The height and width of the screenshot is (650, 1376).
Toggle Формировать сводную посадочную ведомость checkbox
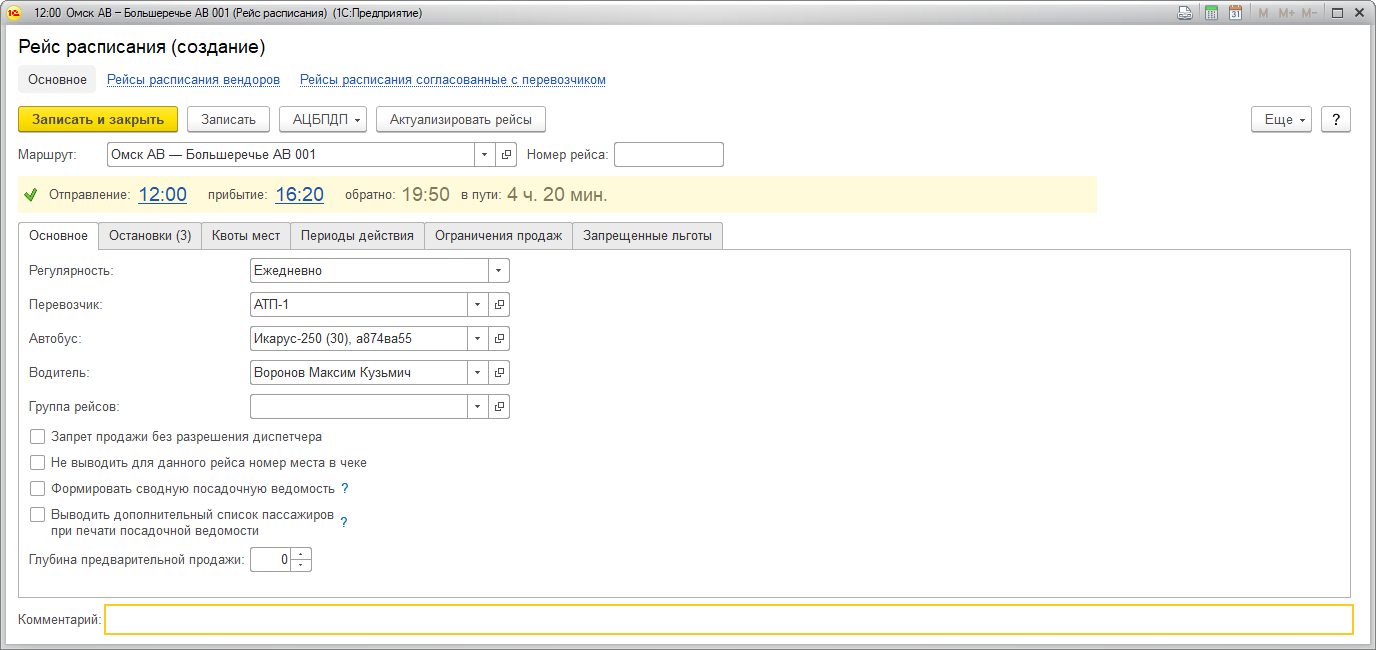click(38, 489)
